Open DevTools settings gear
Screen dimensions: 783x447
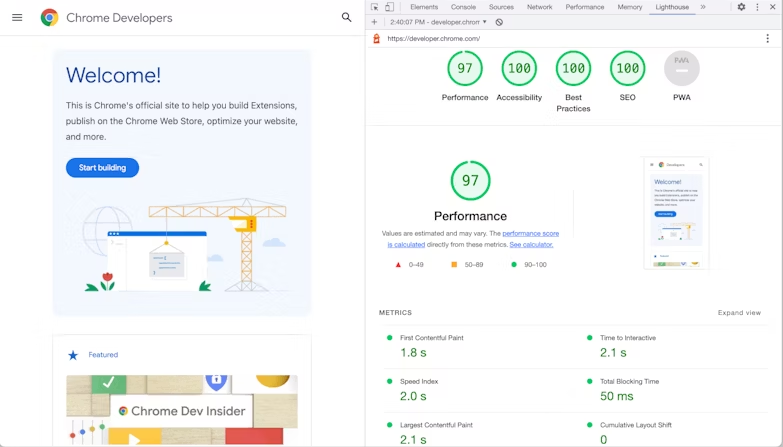pyautogui.click(x=742, y=7)
